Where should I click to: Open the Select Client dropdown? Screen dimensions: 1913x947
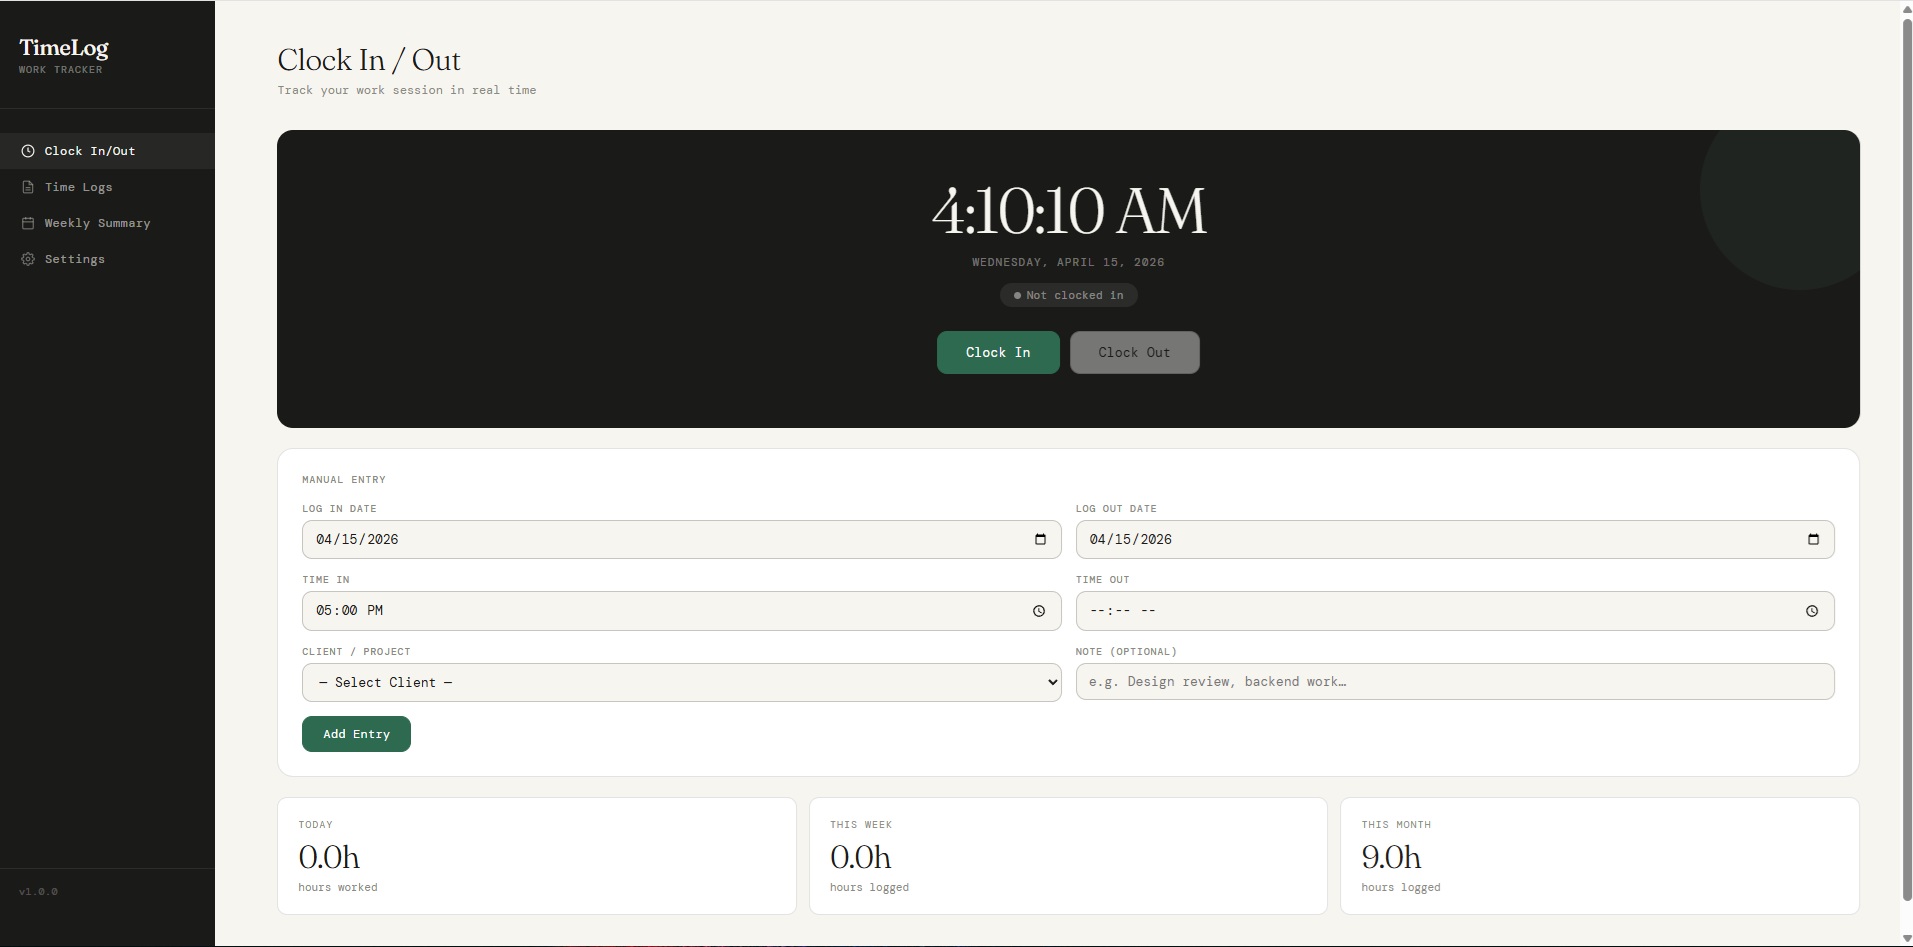[x=681, y=682]
